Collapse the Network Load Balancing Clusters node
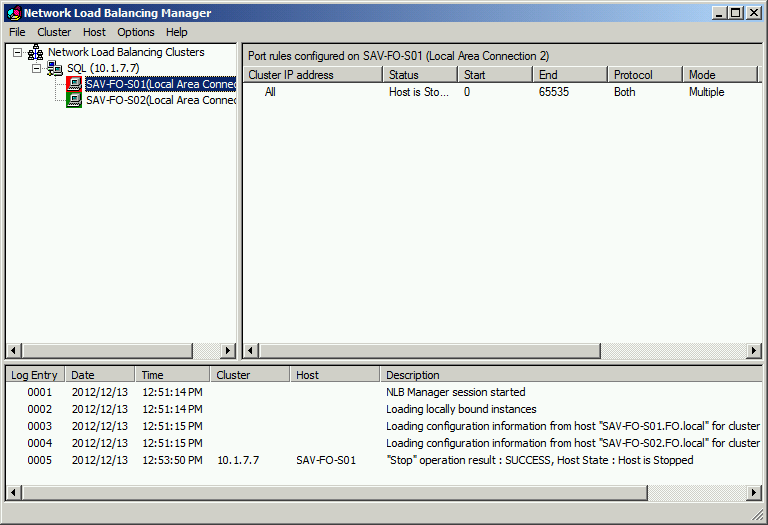The height and width of the screenshot is (525, 768). coord(18,52)
